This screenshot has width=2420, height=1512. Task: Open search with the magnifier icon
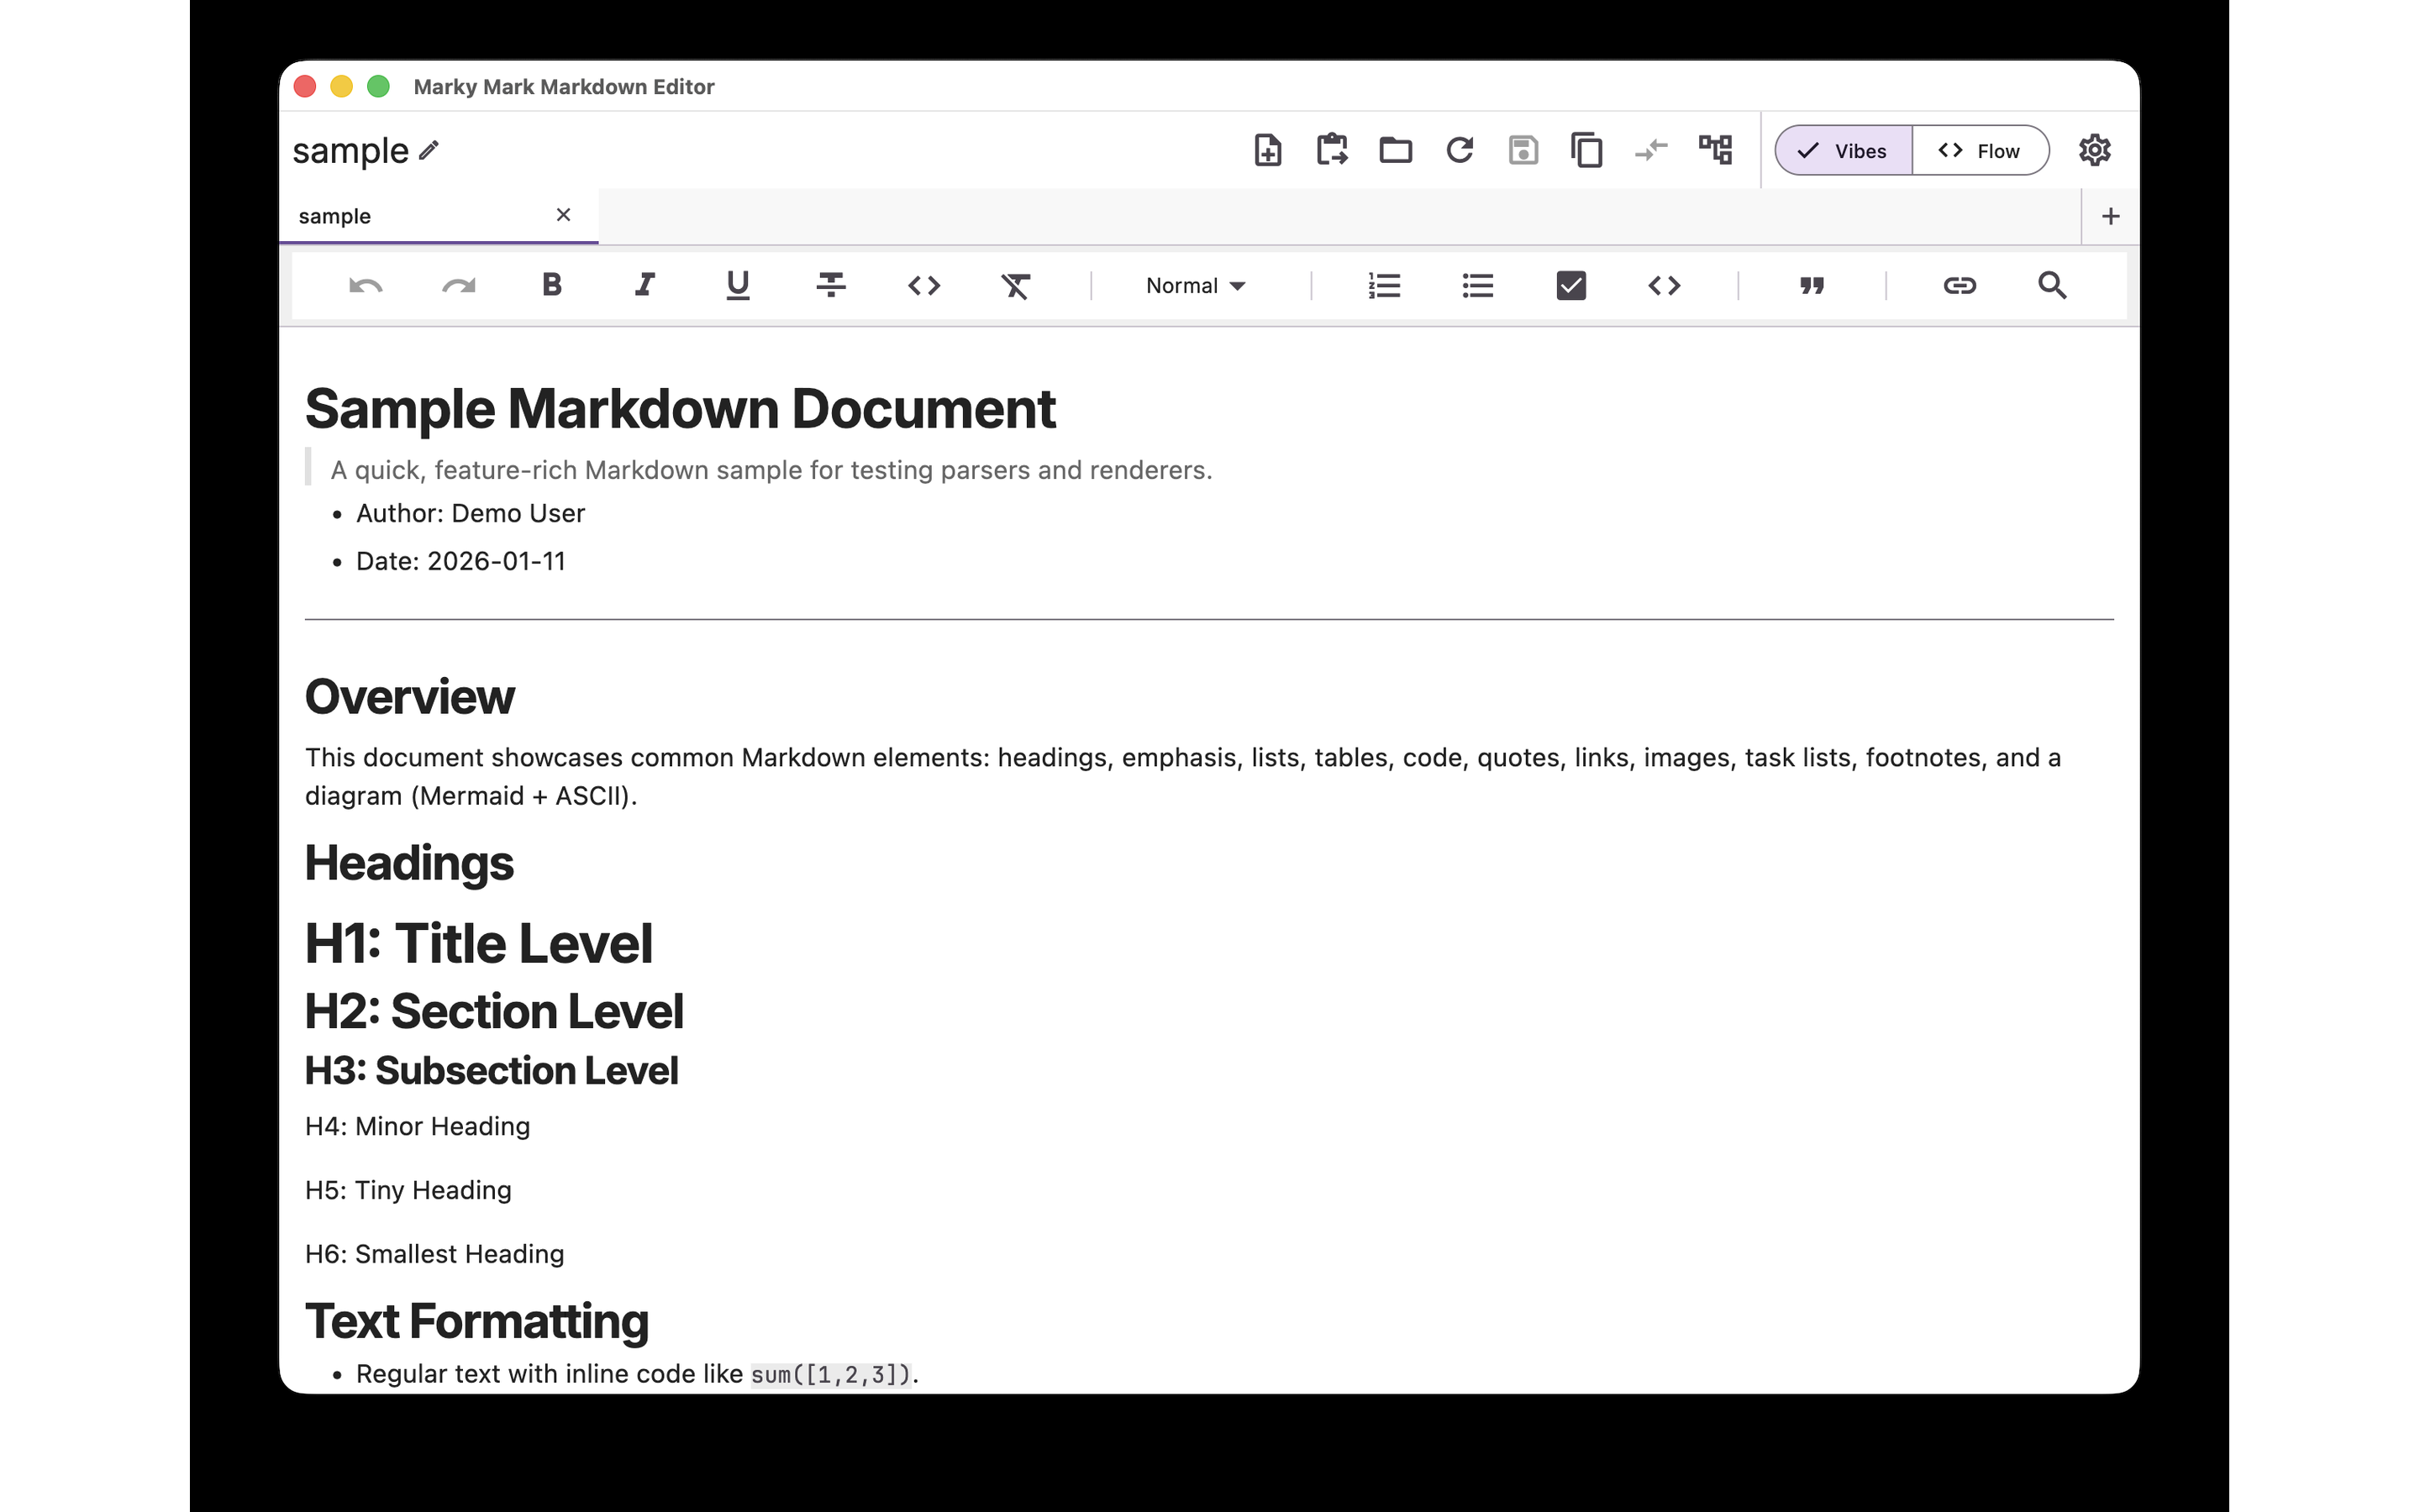[x=2052, y=286]
